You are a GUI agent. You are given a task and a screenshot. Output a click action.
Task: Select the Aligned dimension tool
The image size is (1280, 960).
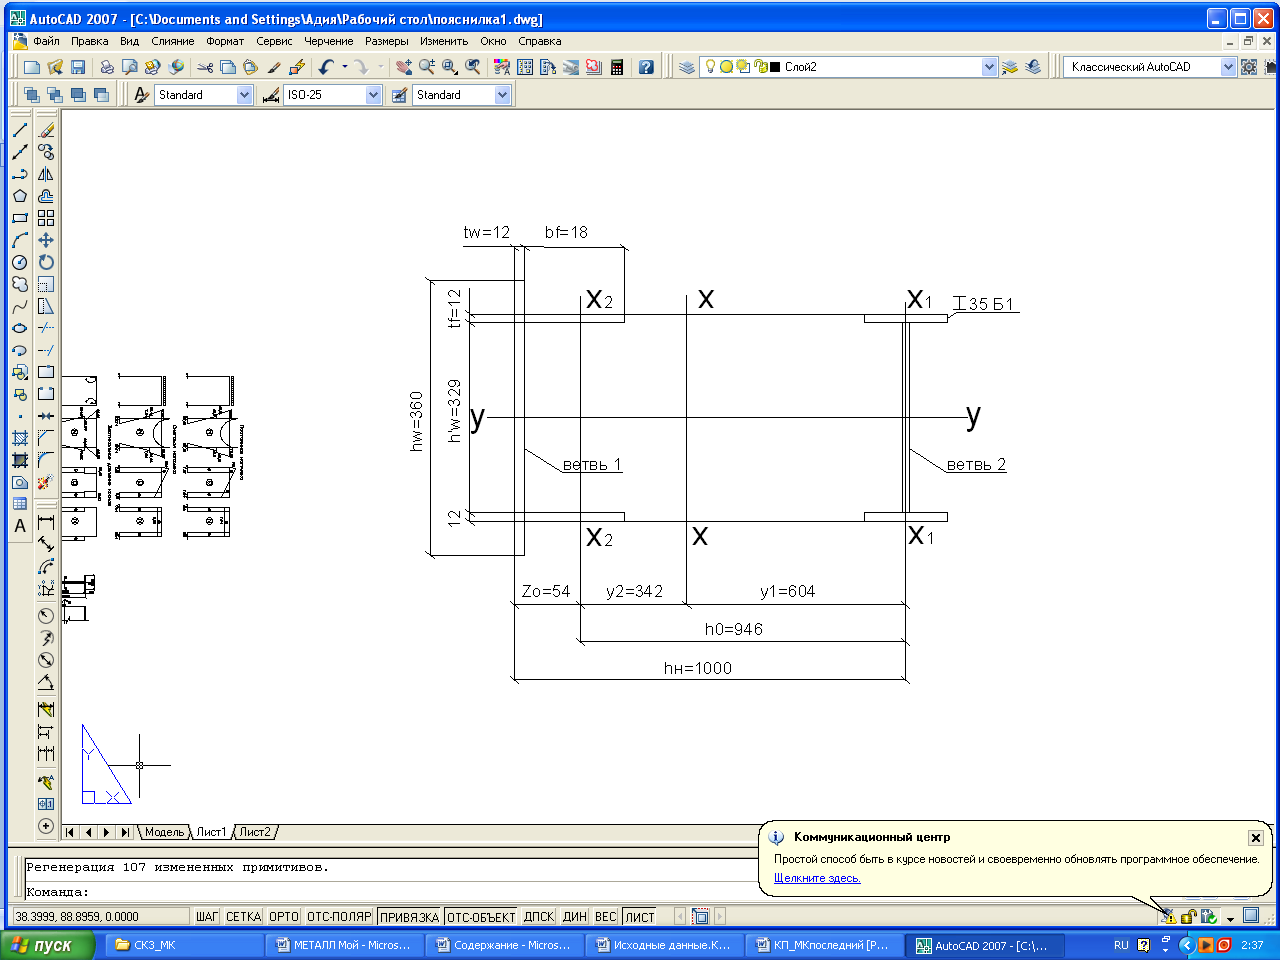pyautogui.click(x=46, y=544)
